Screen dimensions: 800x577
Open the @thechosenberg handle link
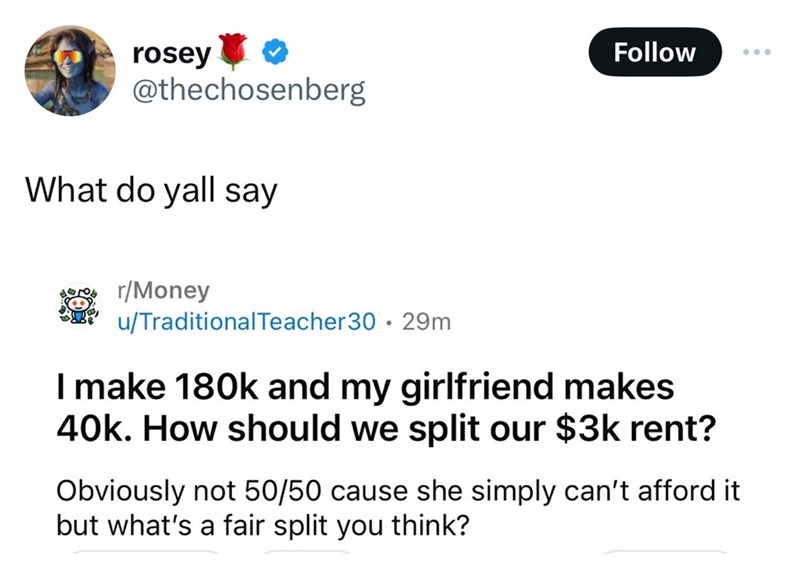pyautogui.click(x=249, y=92)
